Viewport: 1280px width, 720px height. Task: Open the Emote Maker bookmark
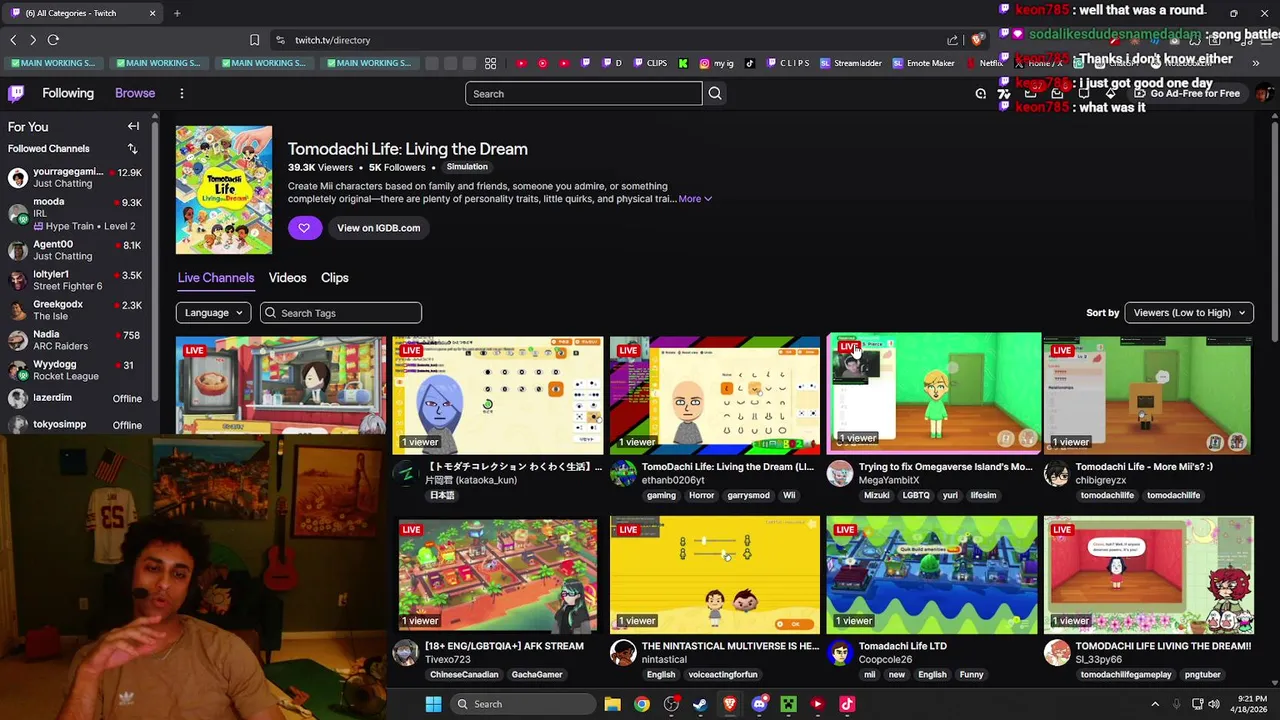coord(924,63)
